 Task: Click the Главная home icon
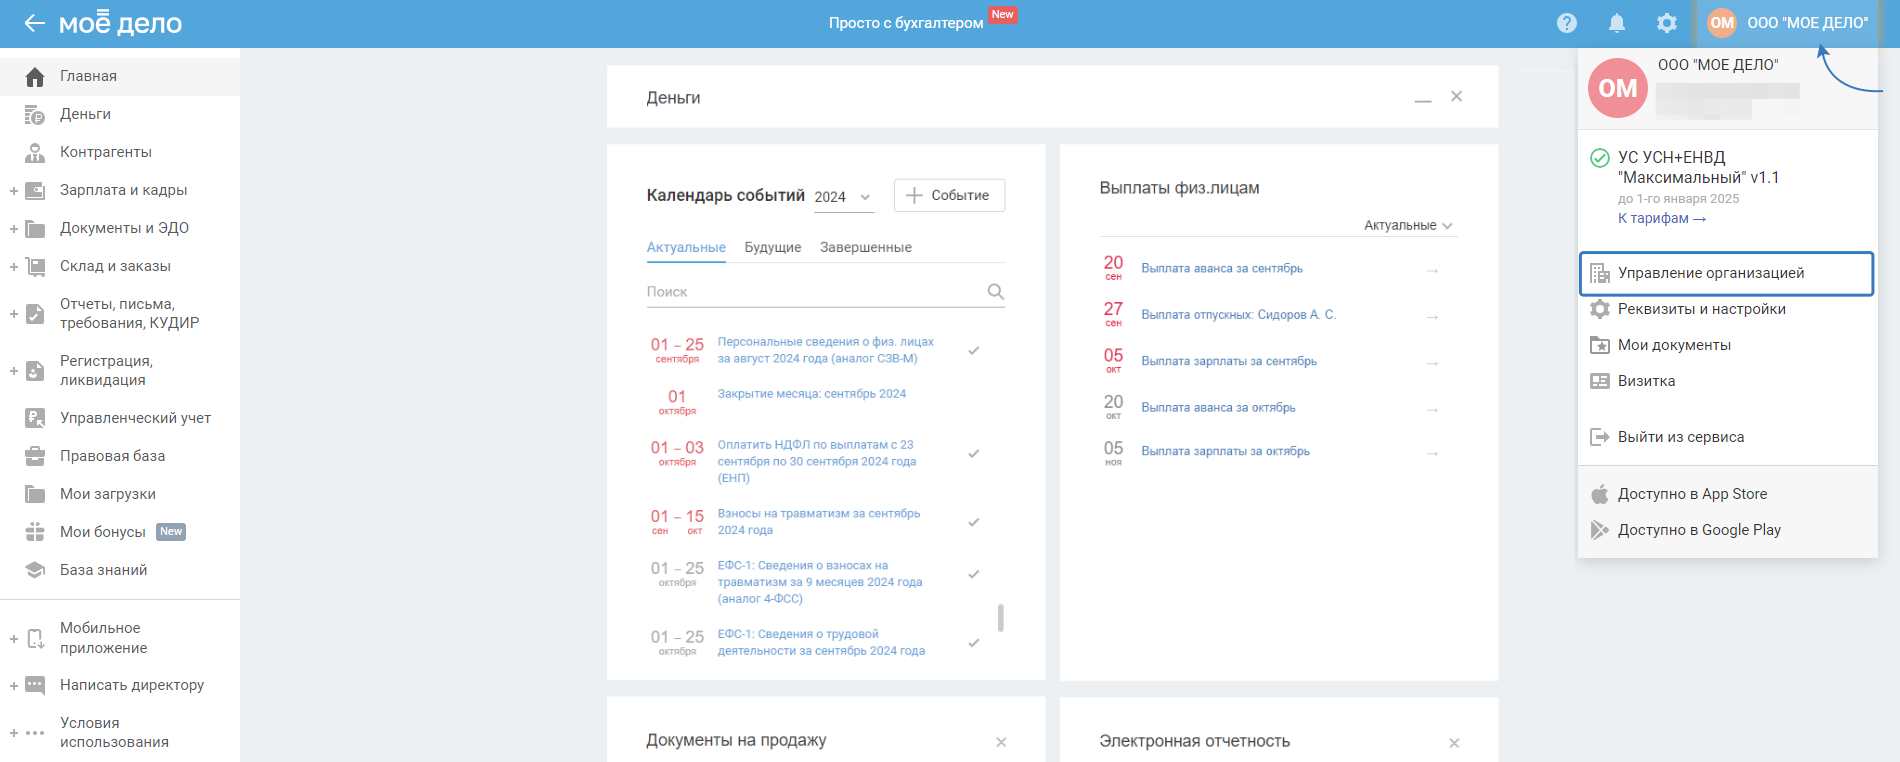[35, 77]
